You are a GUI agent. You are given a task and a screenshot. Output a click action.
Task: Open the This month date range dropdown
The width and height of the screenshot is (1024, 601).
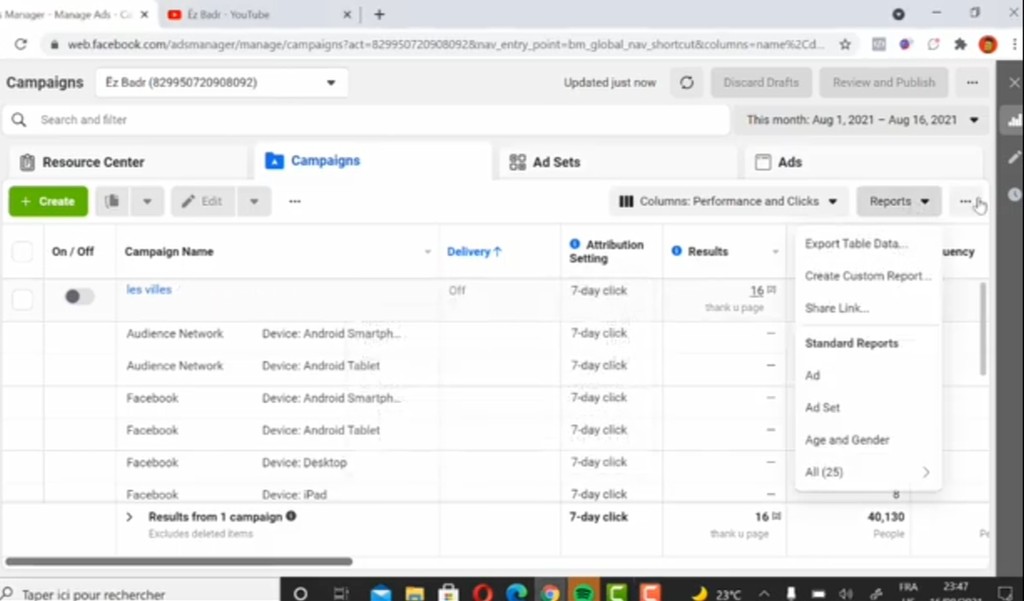pos(862,120)
